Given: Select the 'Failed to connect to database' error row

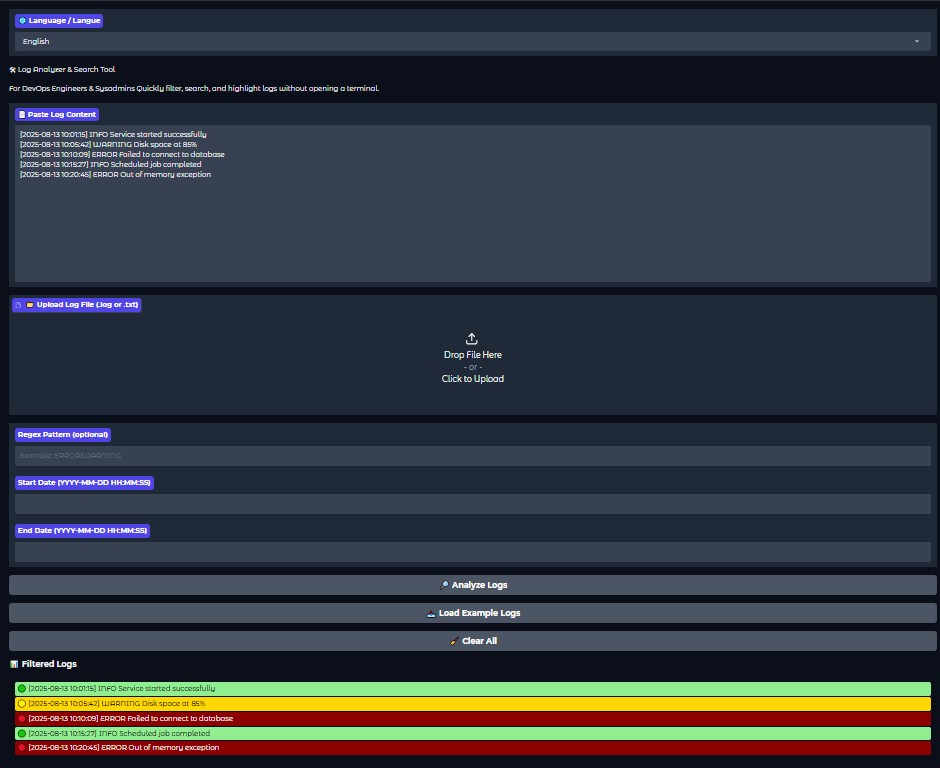Looking at the screenshot, I should pyautogui.click(x=472, y=719).
